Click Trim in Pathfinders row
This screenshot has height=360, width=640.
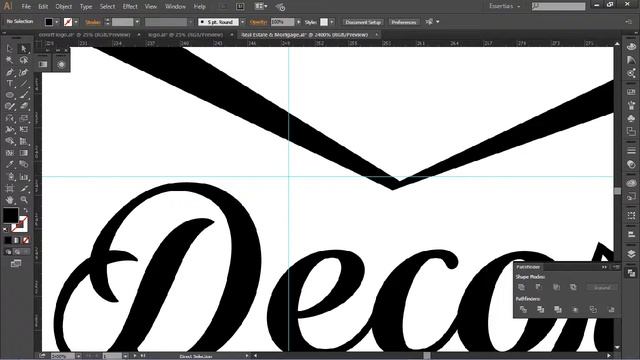point(541,310)
